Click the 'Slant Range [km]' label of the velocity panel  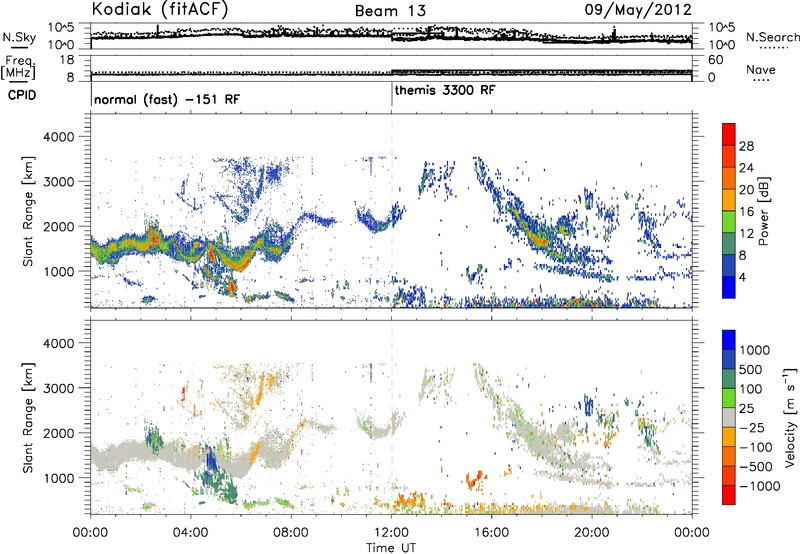[28, 417]
